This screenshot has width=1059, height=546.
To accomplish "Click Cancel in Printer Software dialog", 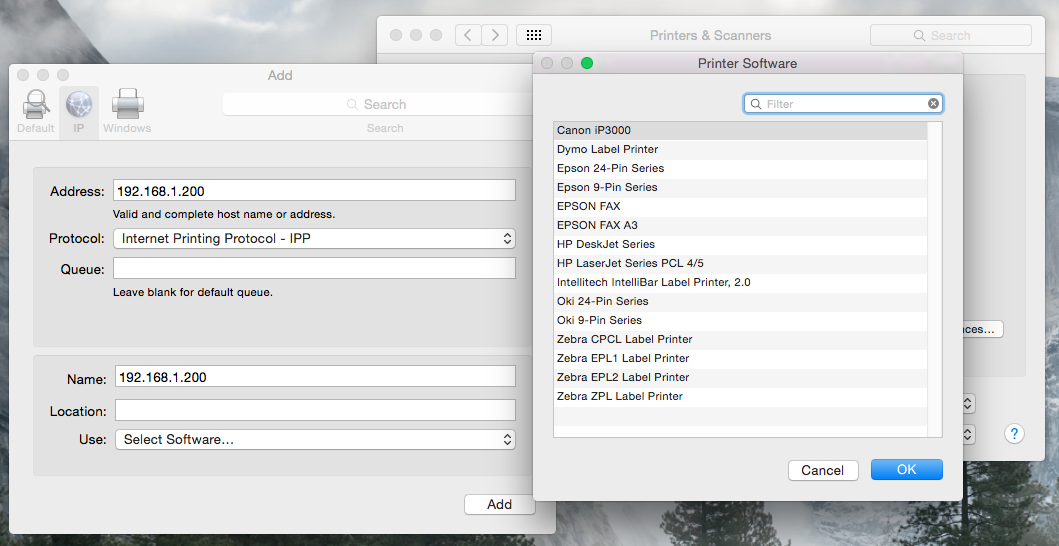I will [x=823, y=470].
